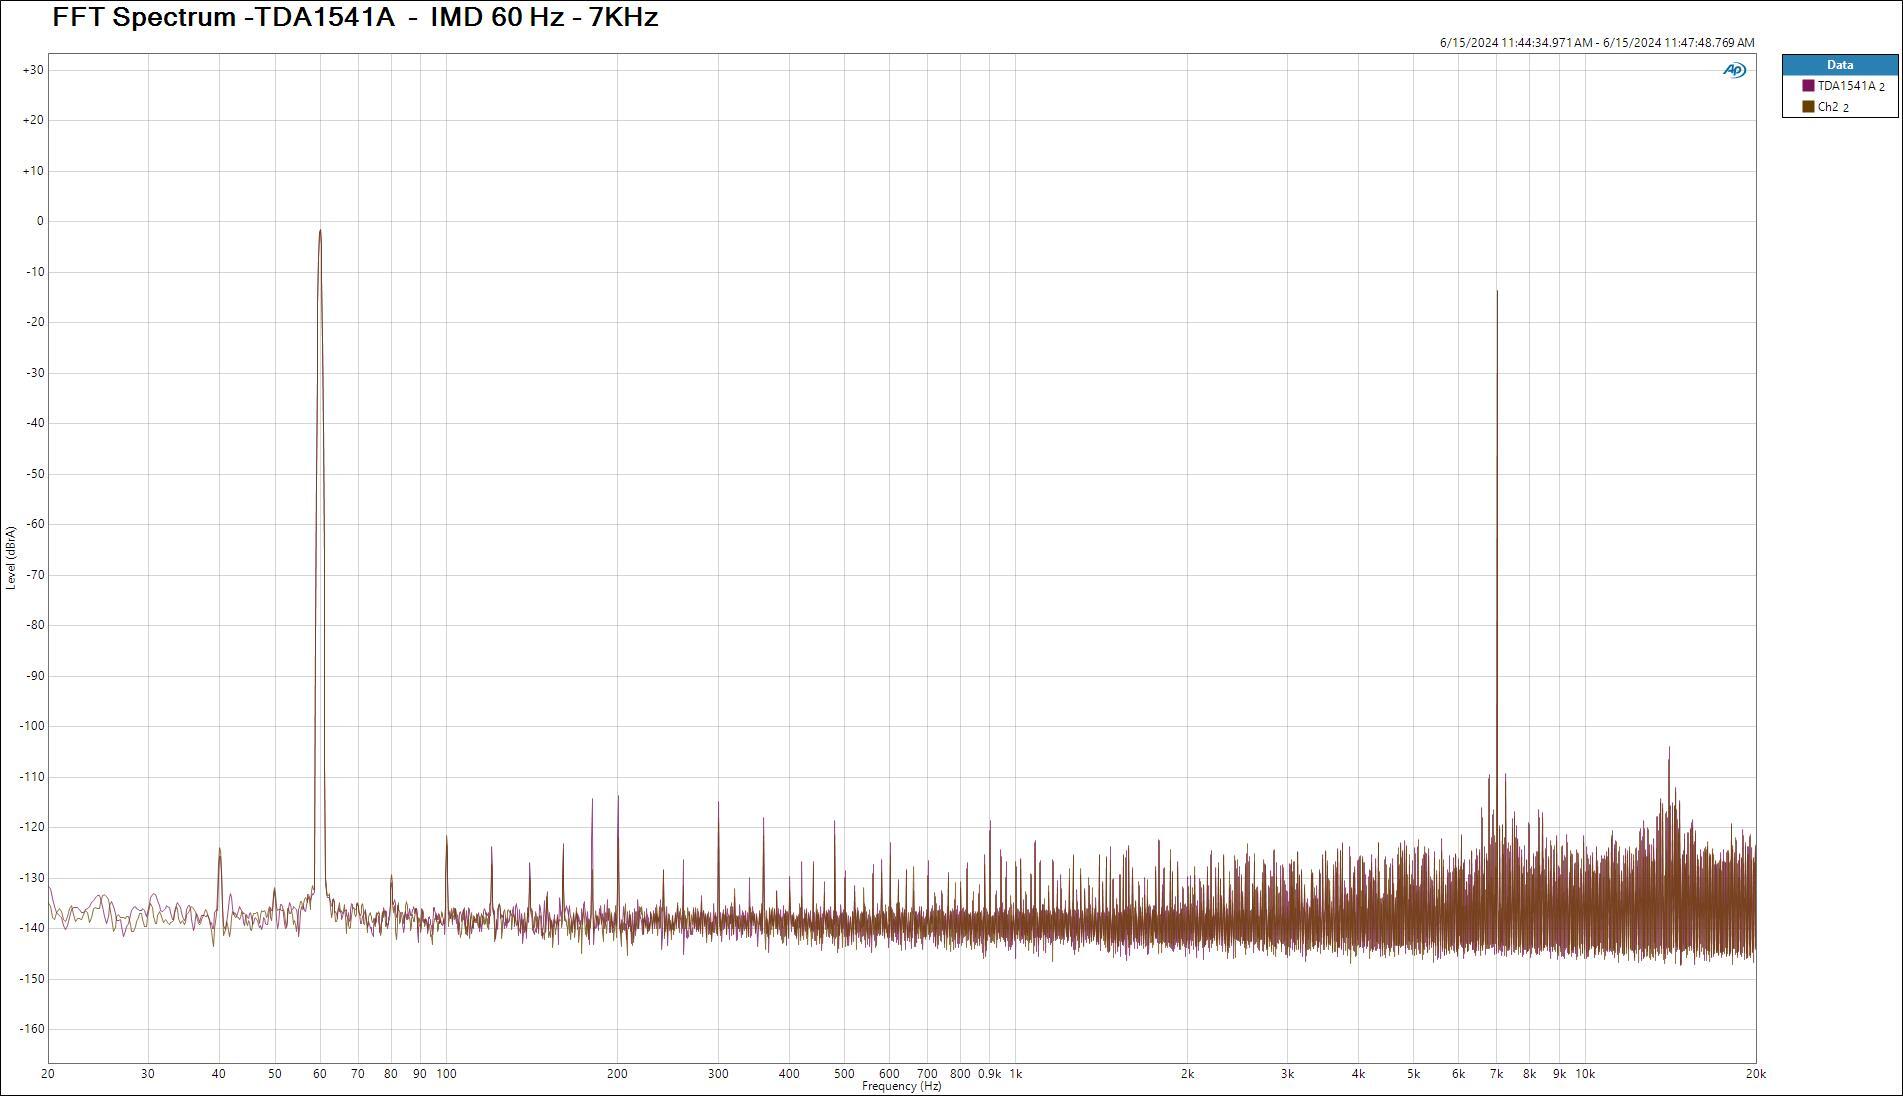This screenshot has height=1096, width=1903.
Task: Click the 10k frequency axis tick label
Action: 1585,1074
